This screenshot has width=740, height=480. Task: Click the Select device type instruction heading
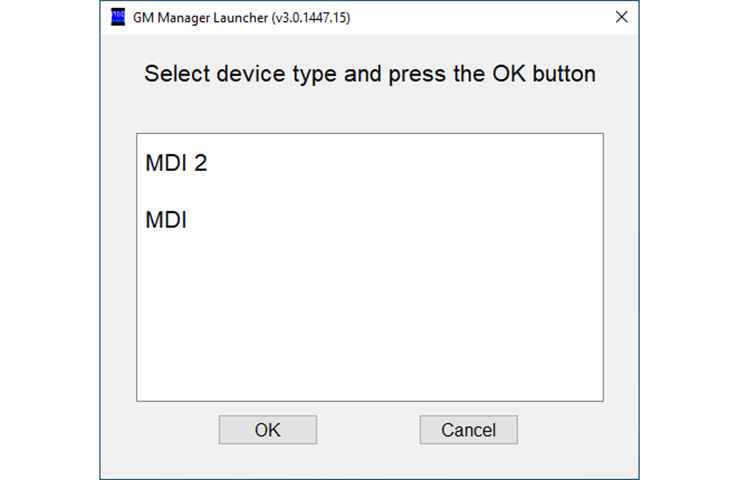click(370, 74)
